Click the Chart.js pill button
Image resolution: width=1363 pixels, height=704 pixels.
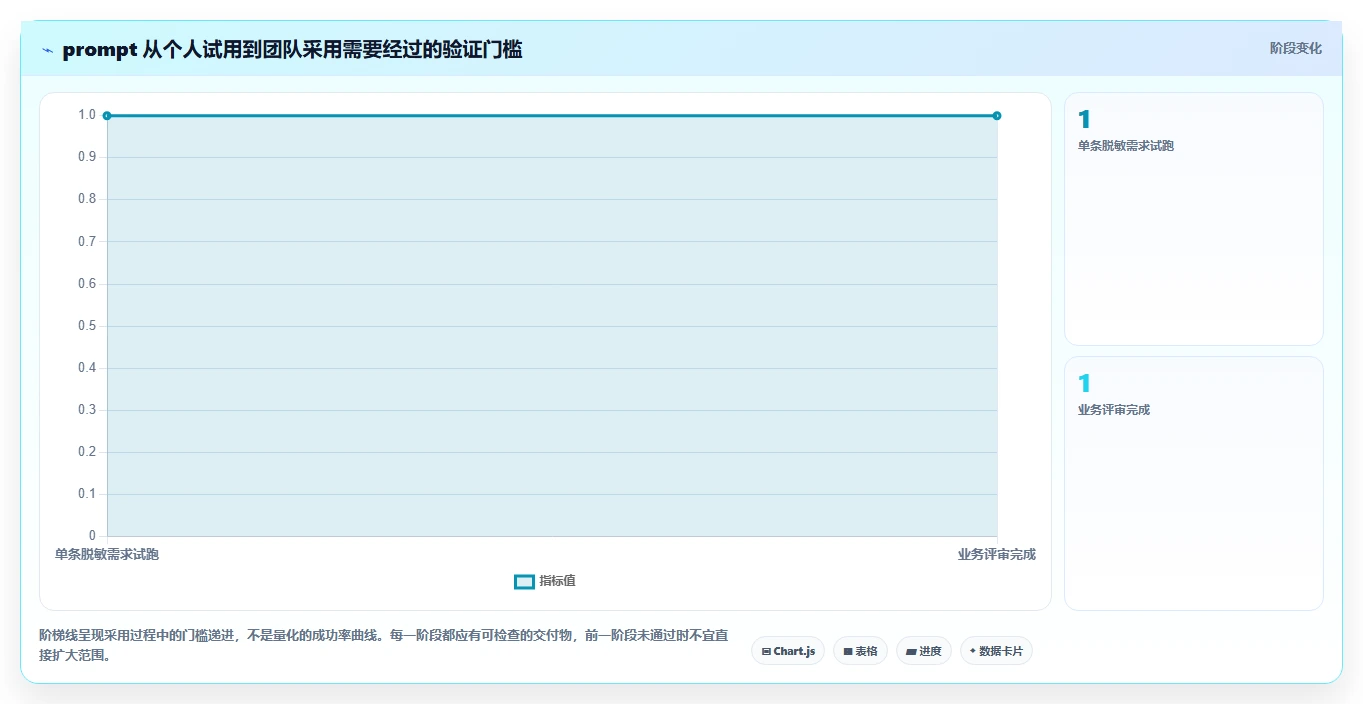tap(788, 651)
